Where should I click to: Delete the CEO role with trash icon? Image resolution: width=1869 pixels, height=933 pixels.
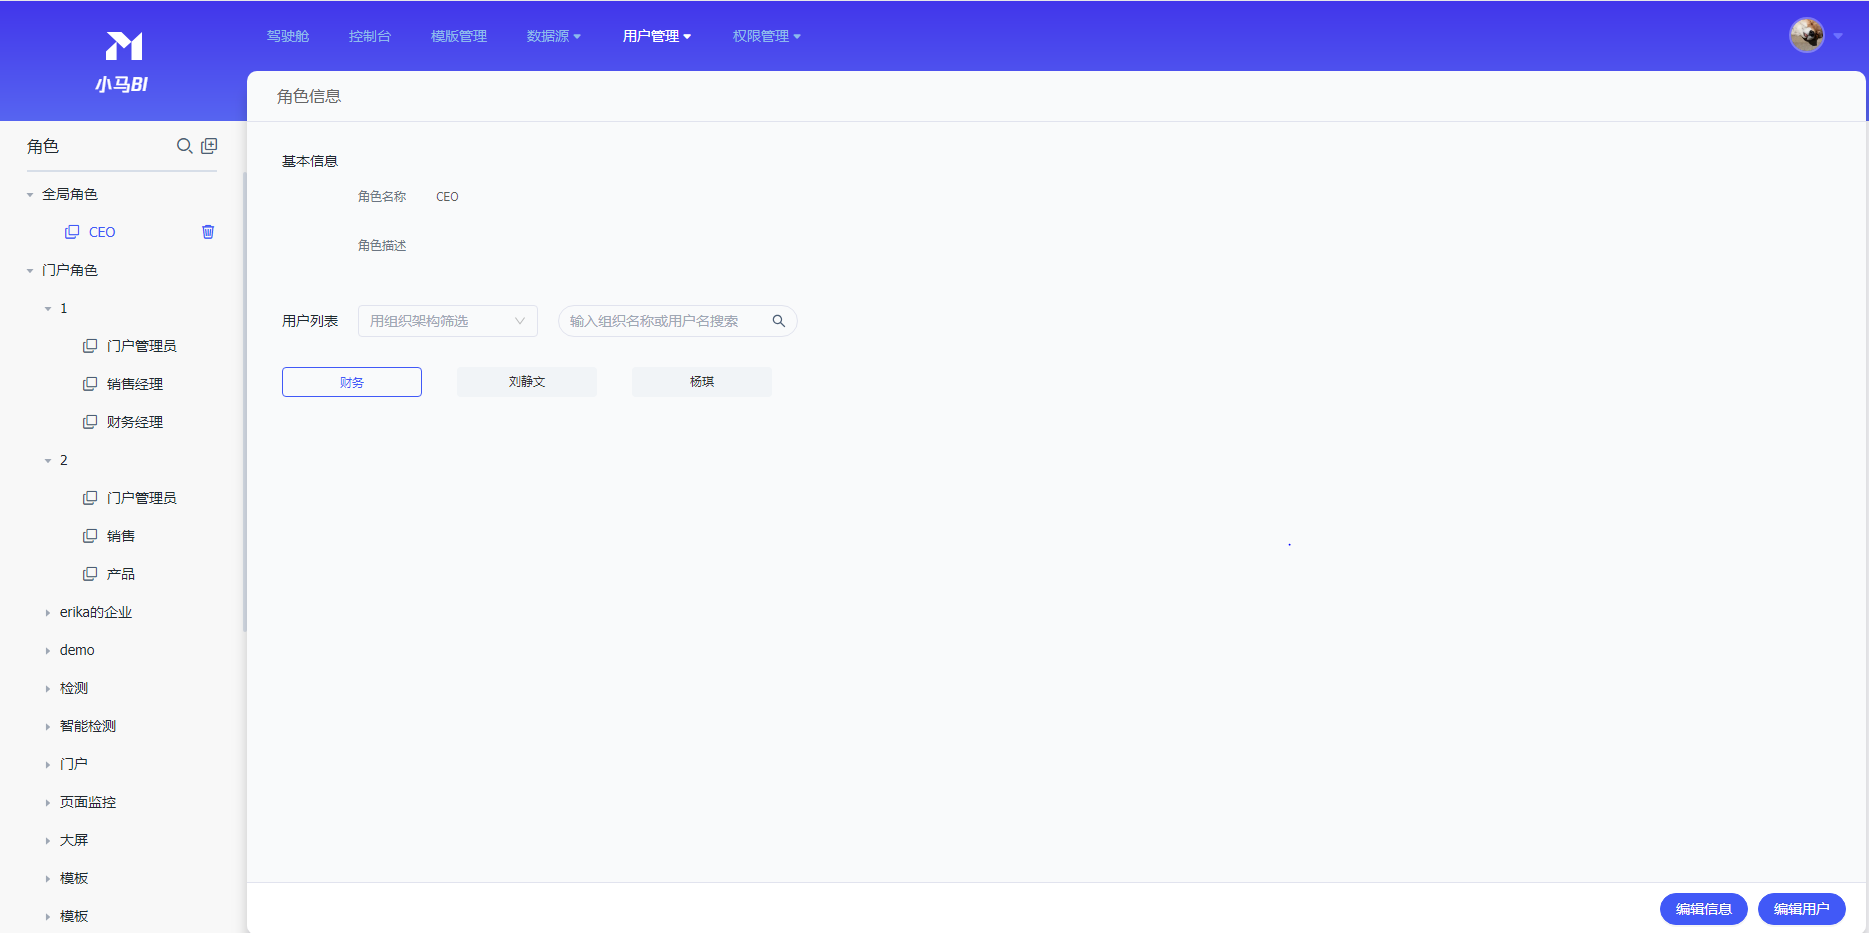tap(208, 232)
